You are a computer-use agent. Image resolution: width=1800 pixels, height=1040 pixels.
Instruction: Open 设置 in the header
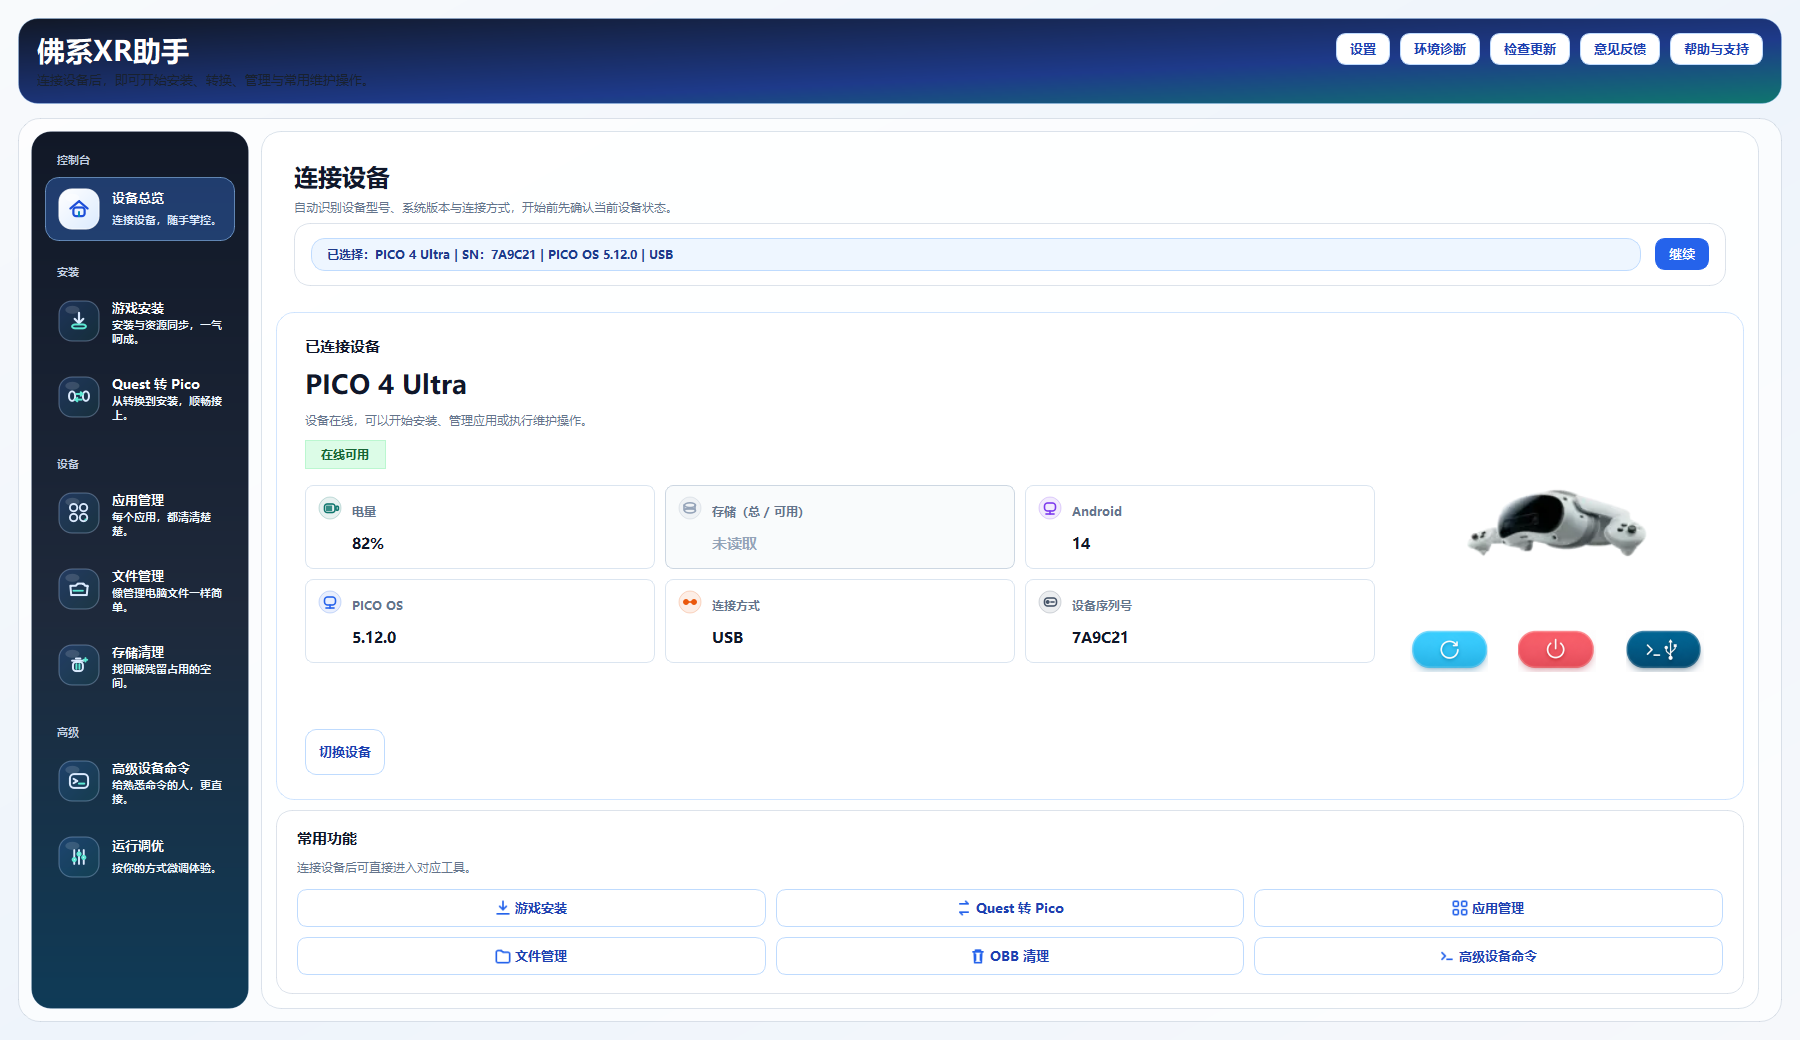[x=1363, y=49]
